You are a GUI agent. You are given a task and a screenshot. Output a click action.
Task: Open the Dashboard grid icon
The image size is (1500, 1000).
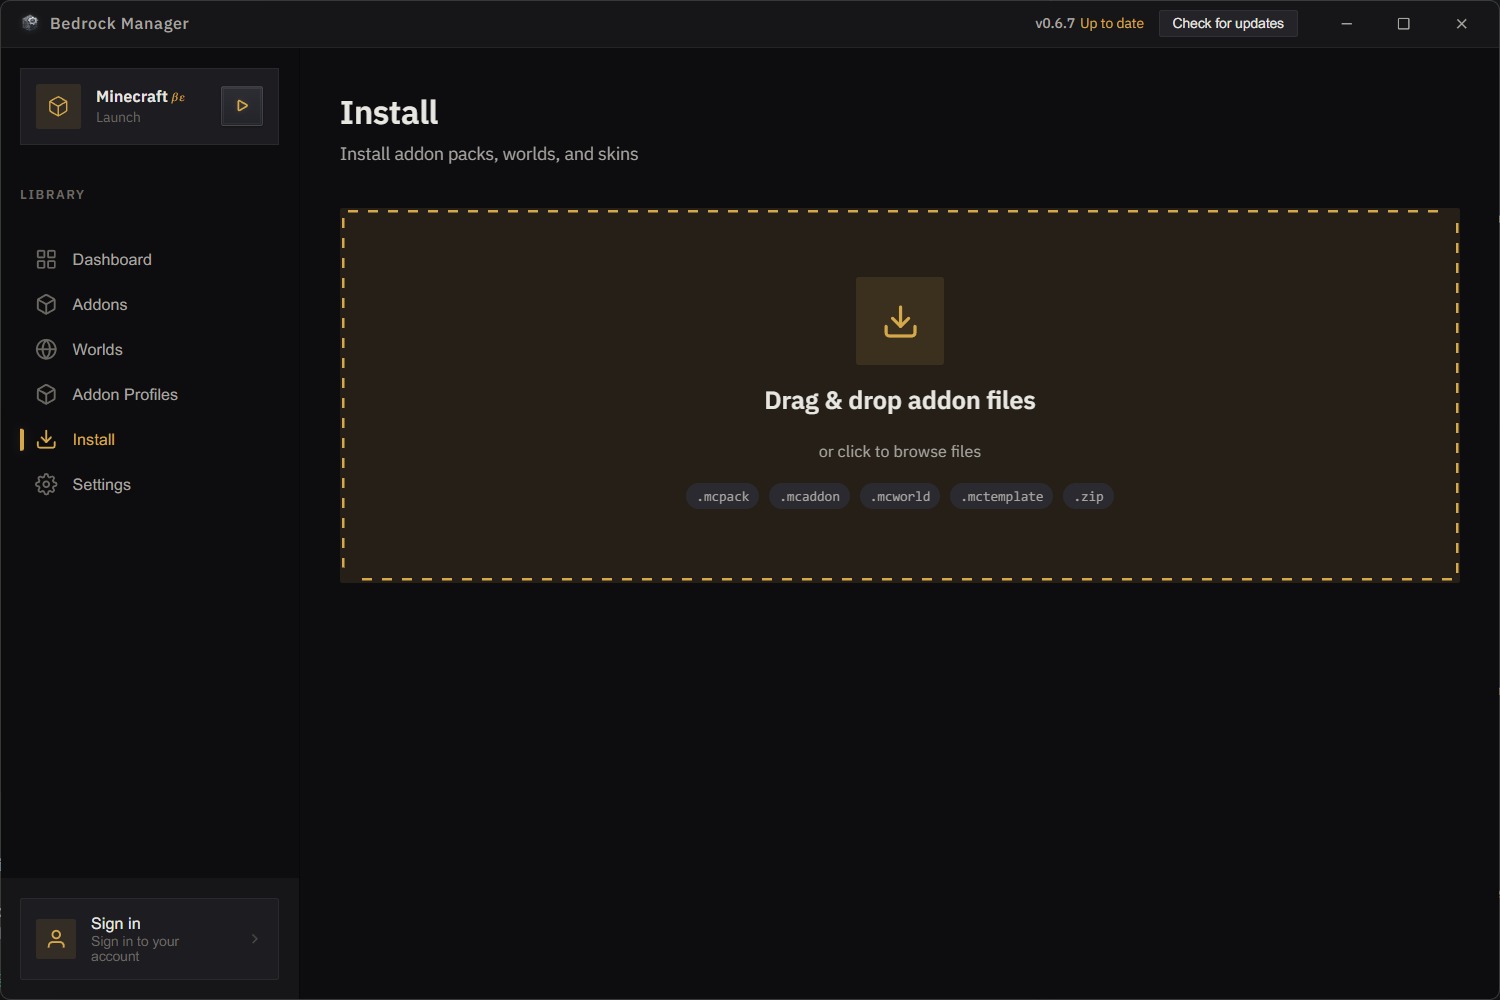tap(46, 260)
